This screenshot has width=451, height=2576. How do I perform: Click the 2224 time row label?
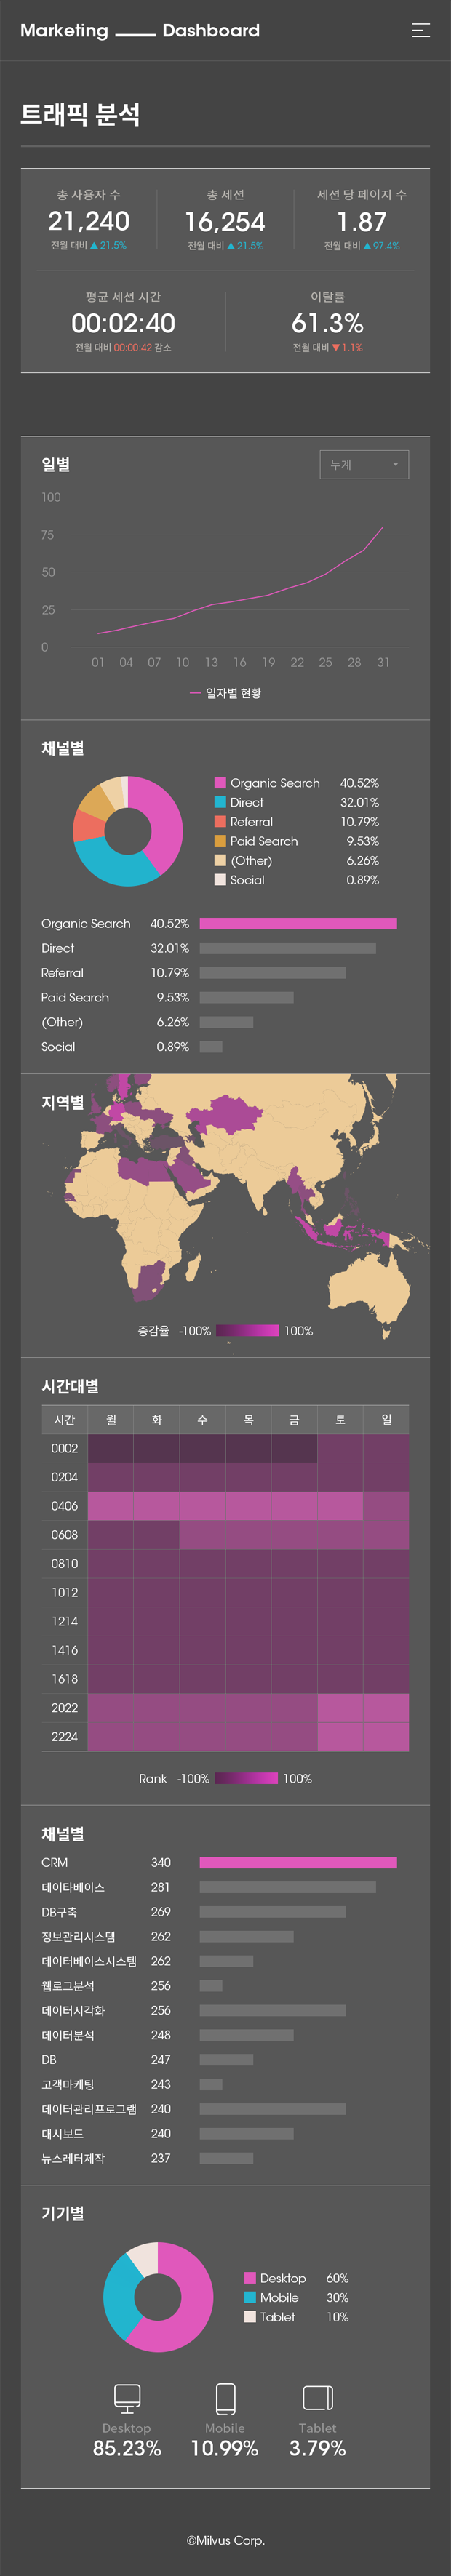65,1737
